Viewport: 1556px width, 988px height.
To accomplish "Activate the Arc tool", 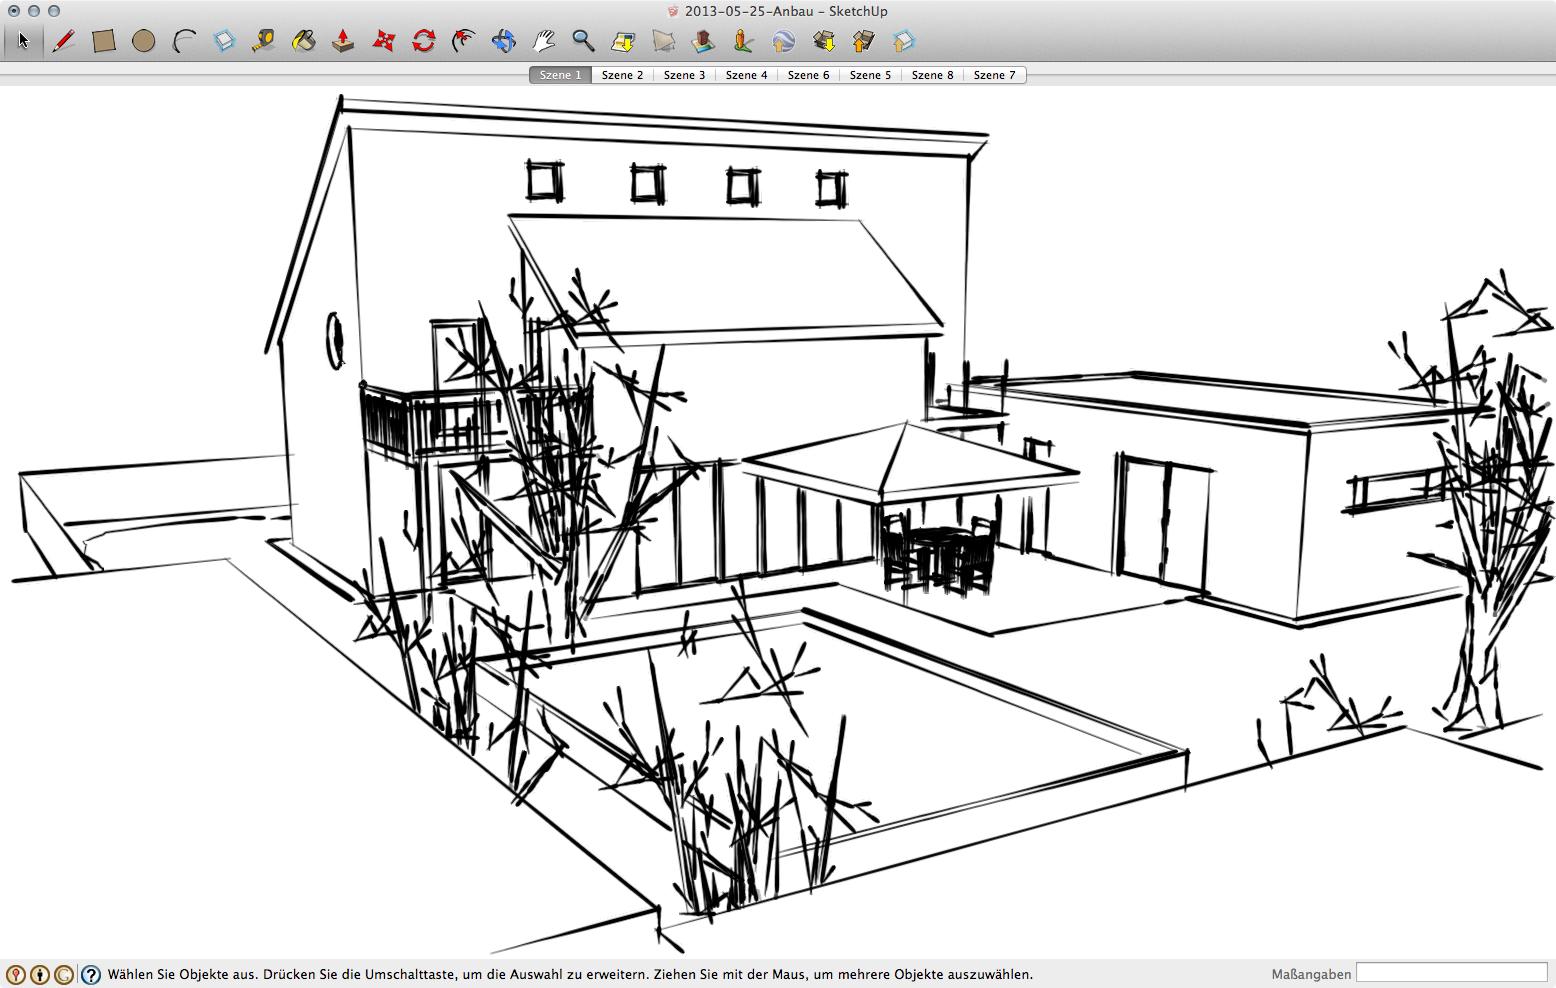I will pos(184,41).
